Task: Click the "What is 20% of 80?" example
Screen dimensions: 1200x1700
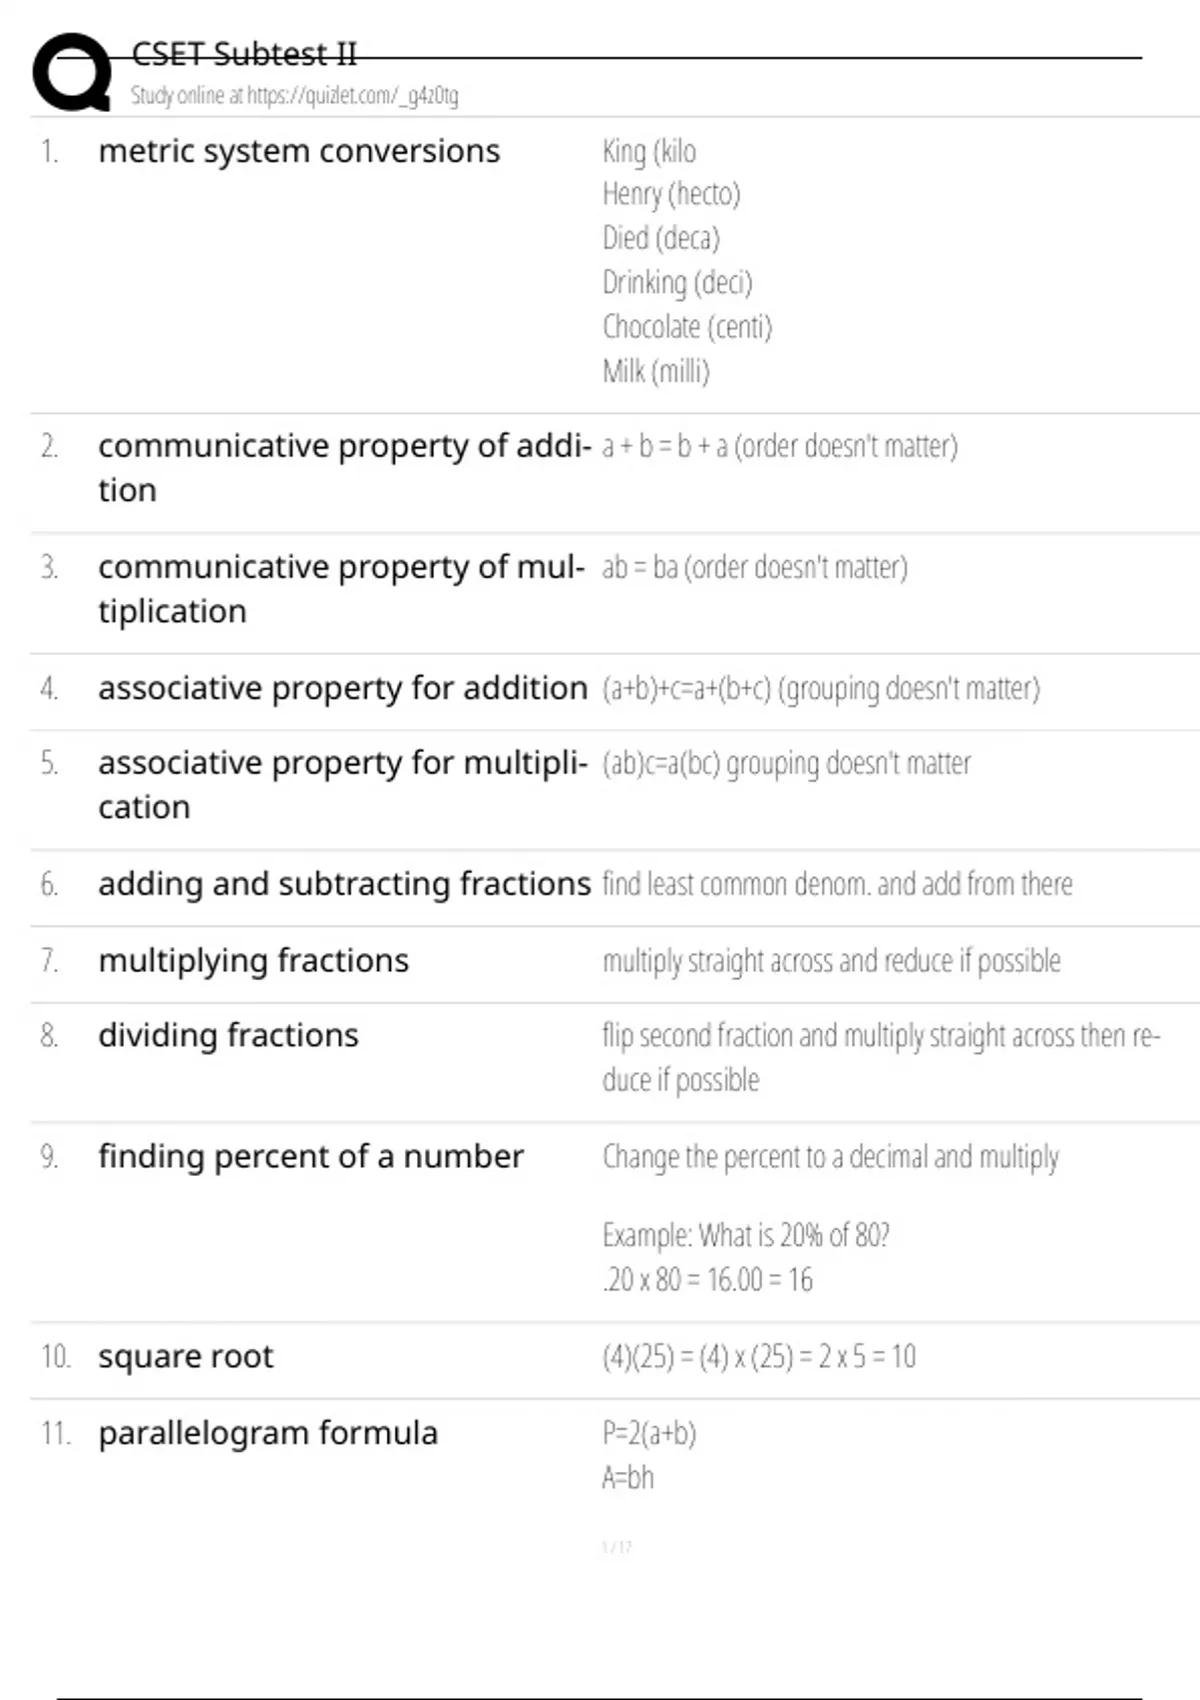Action: tap(746, 1236)
